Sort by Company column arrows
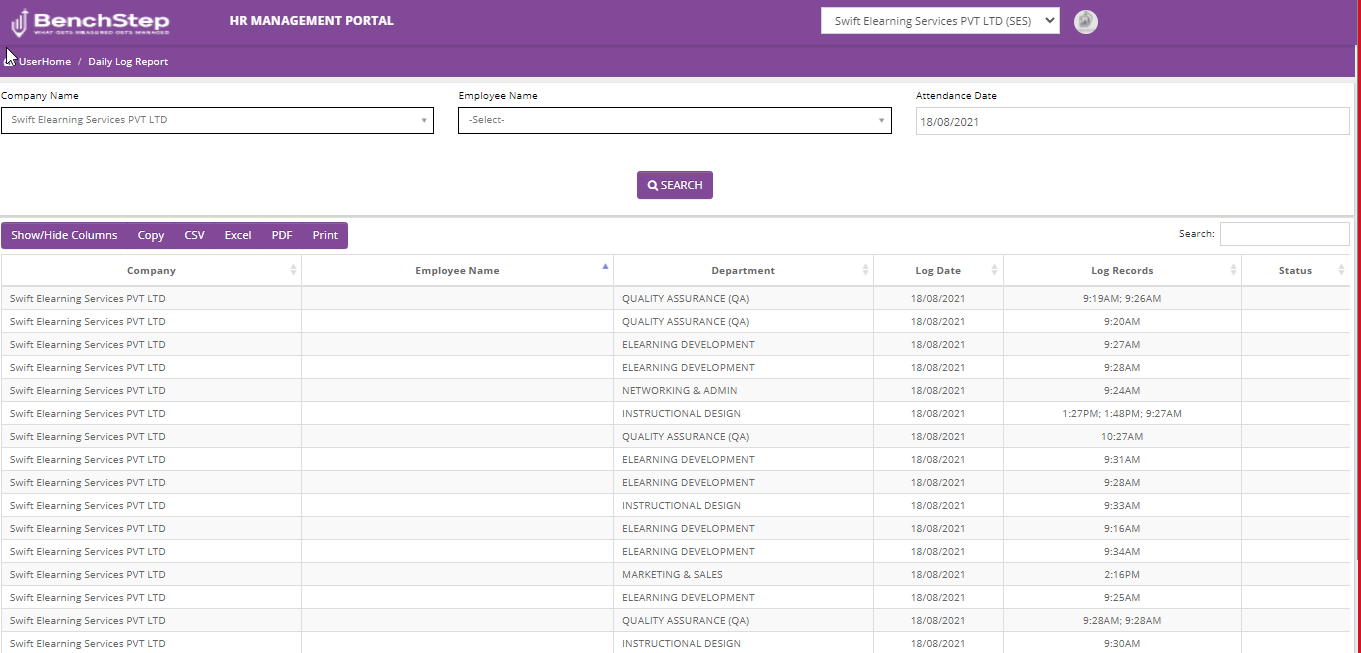The image size is (1361, 653). click(293, 270)
